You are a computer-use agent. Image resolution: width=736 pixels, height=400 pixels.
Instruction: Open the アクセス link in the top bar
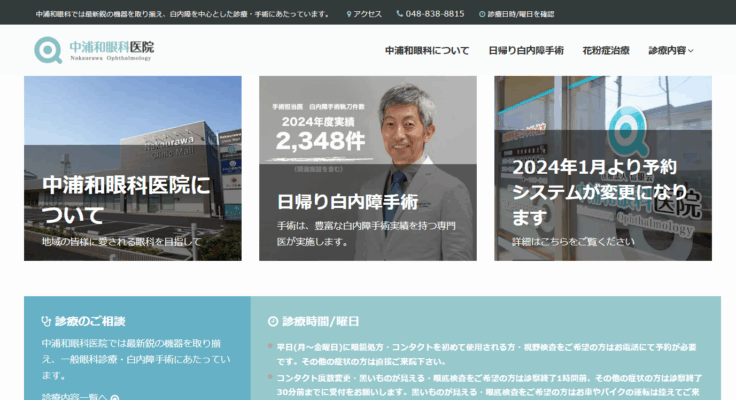(x=368, y=14)
